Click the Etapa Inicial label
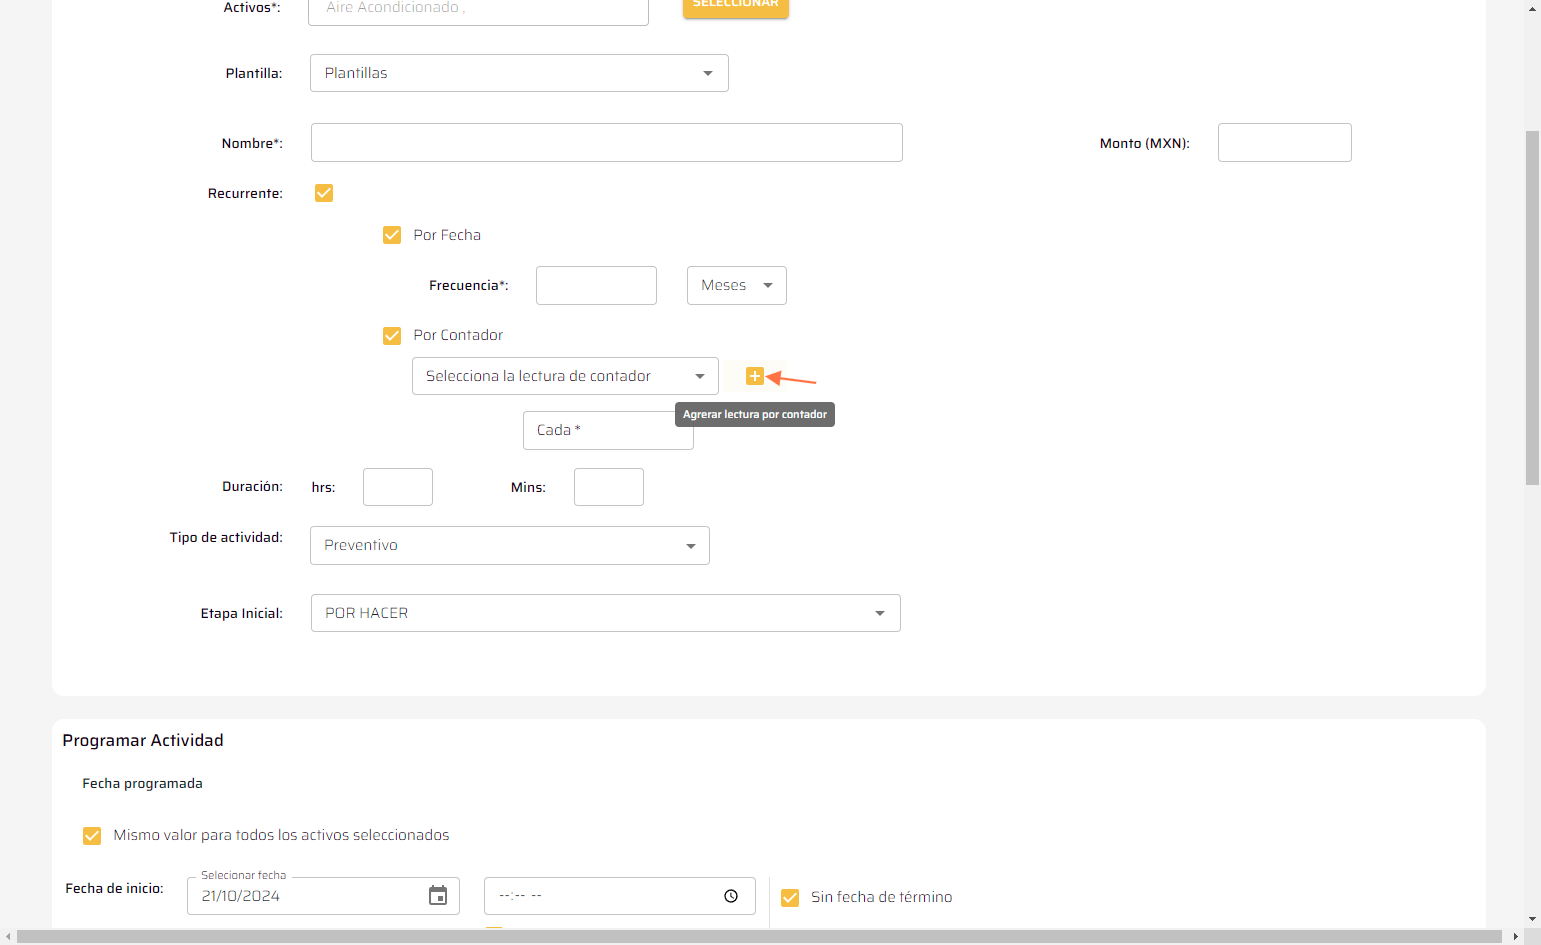This screenshot has width=1541, height=945. pos(242,613)
